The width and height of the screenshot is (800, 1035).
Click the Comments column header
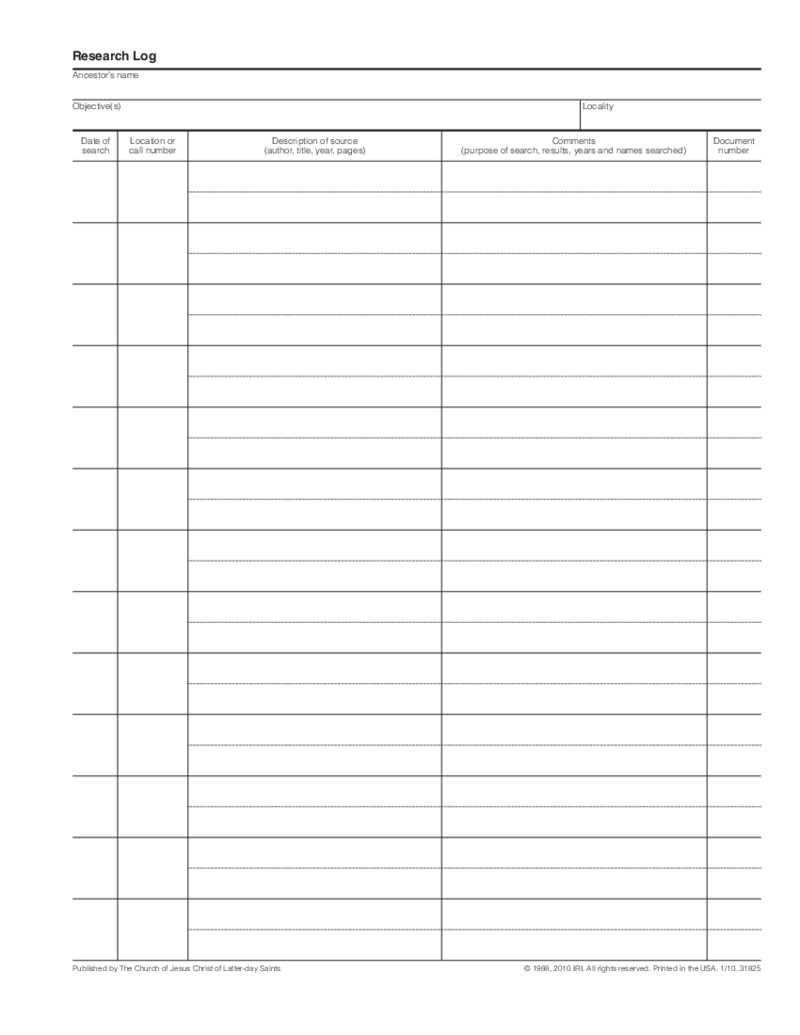574,146
